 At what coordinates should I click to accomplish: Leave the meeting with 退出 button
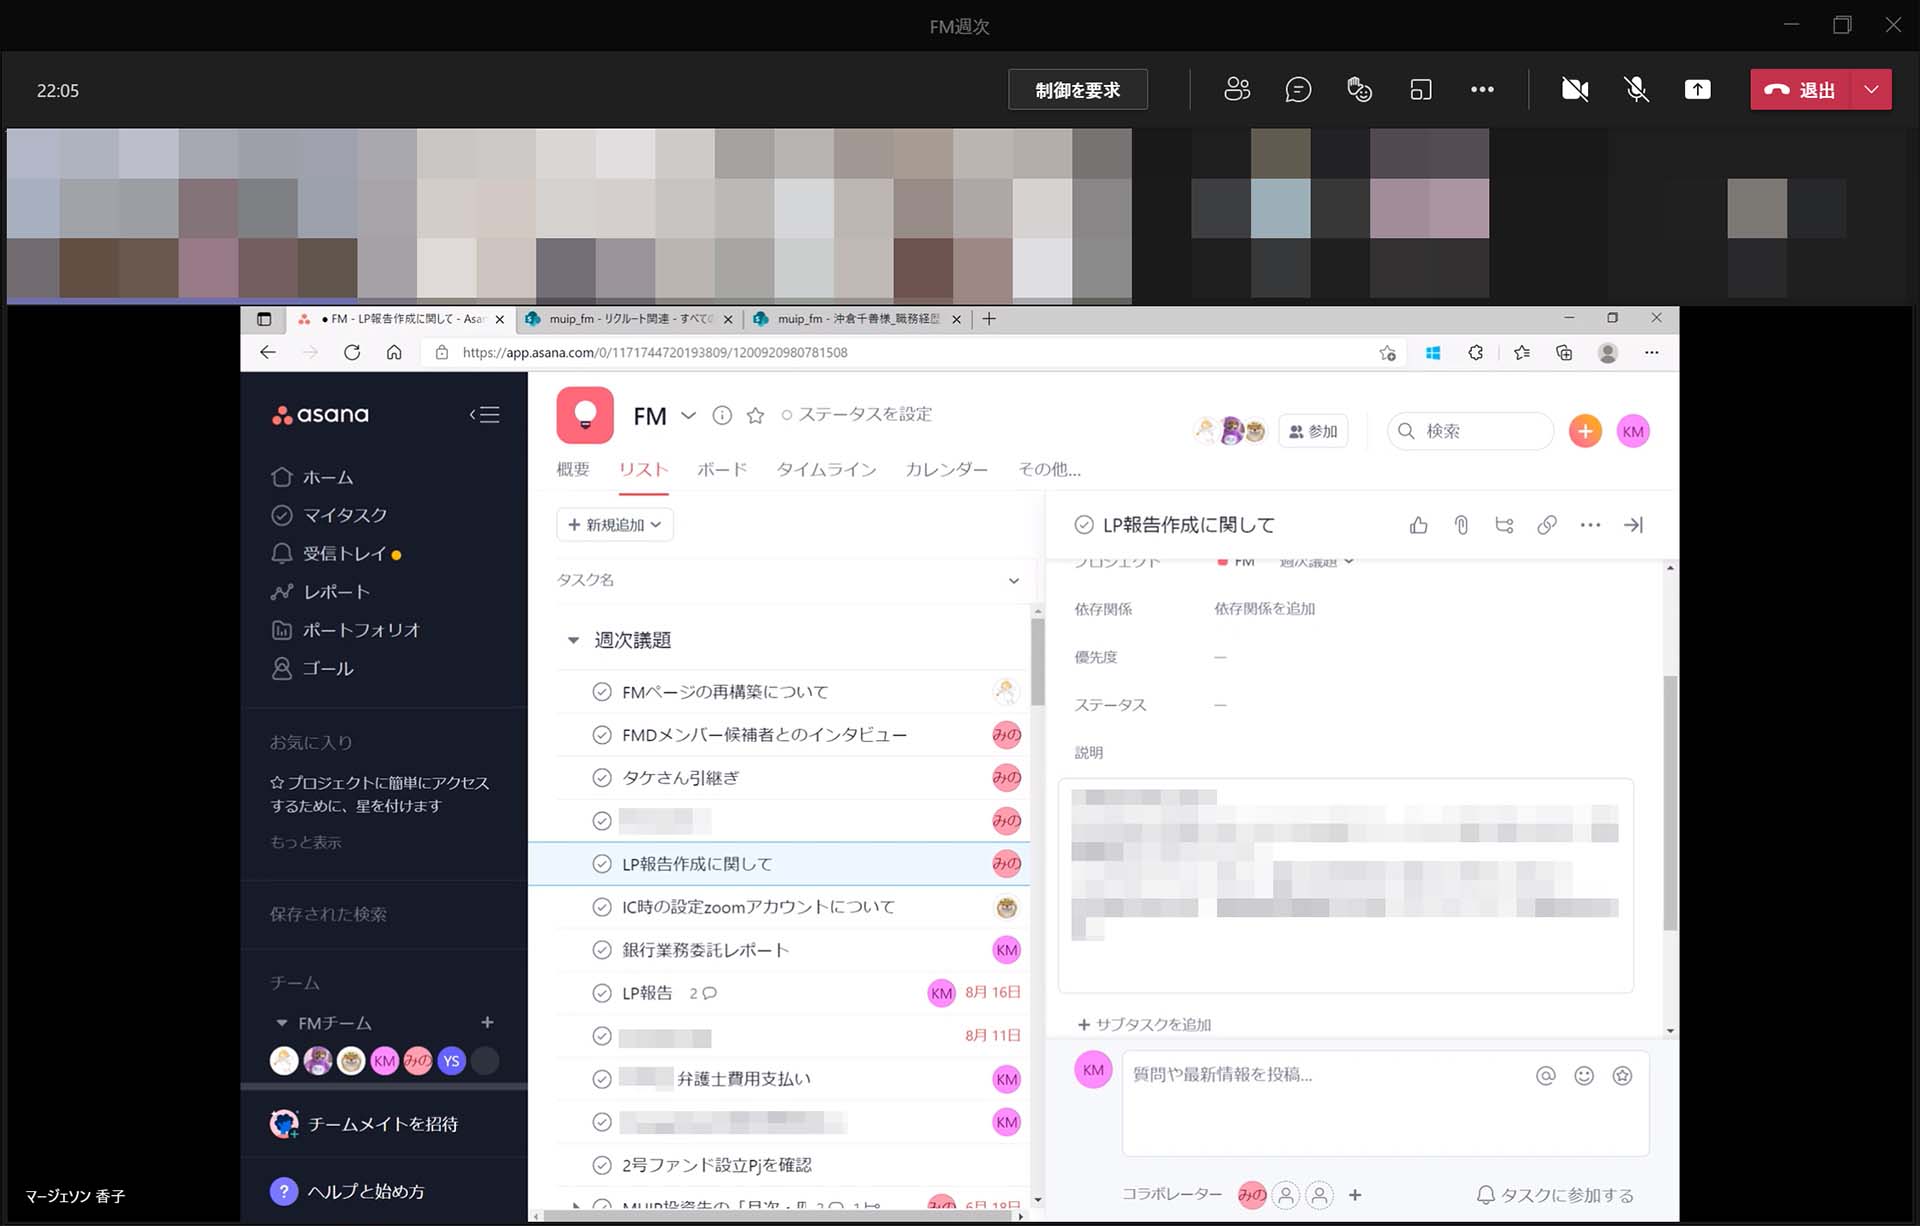tap(1800, 90)
